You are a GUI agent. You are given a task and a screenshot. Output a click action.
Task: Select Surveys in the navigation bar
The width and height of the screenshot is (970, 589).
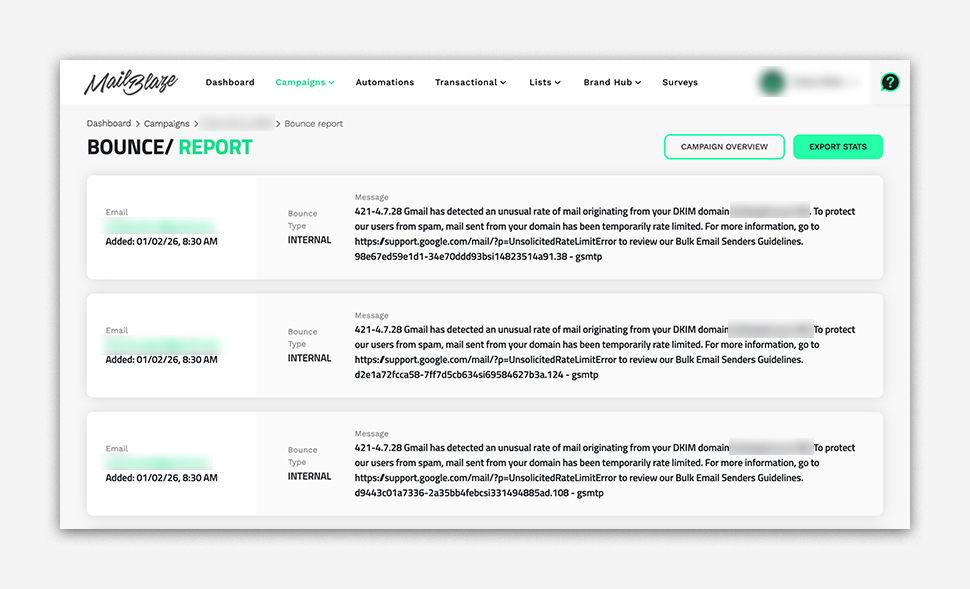[680, 83]
